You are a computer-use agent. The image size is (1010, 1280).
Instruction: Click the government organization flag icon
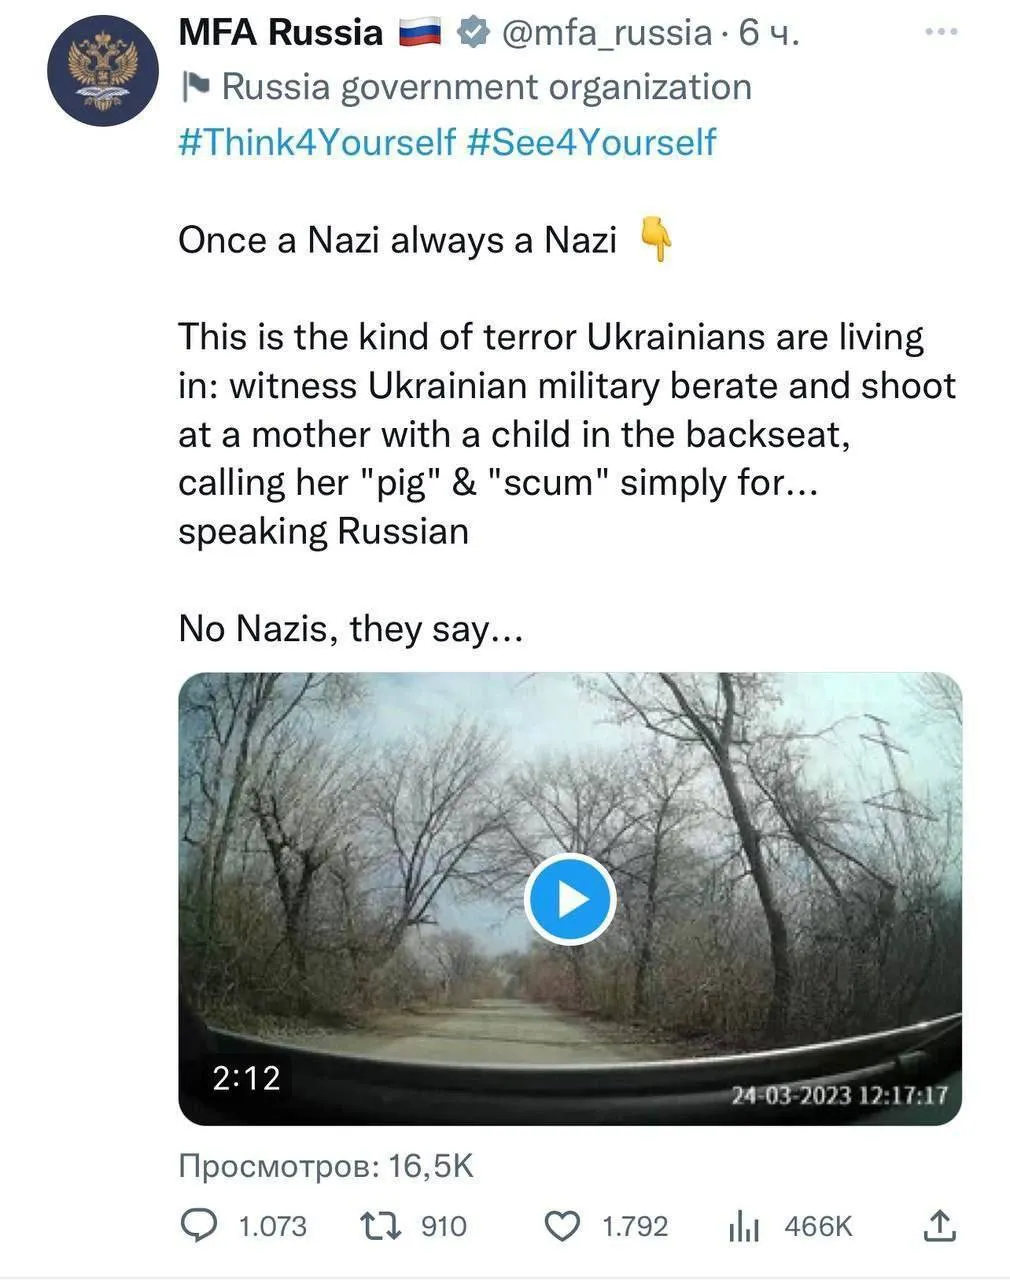(x=194, y=87)
